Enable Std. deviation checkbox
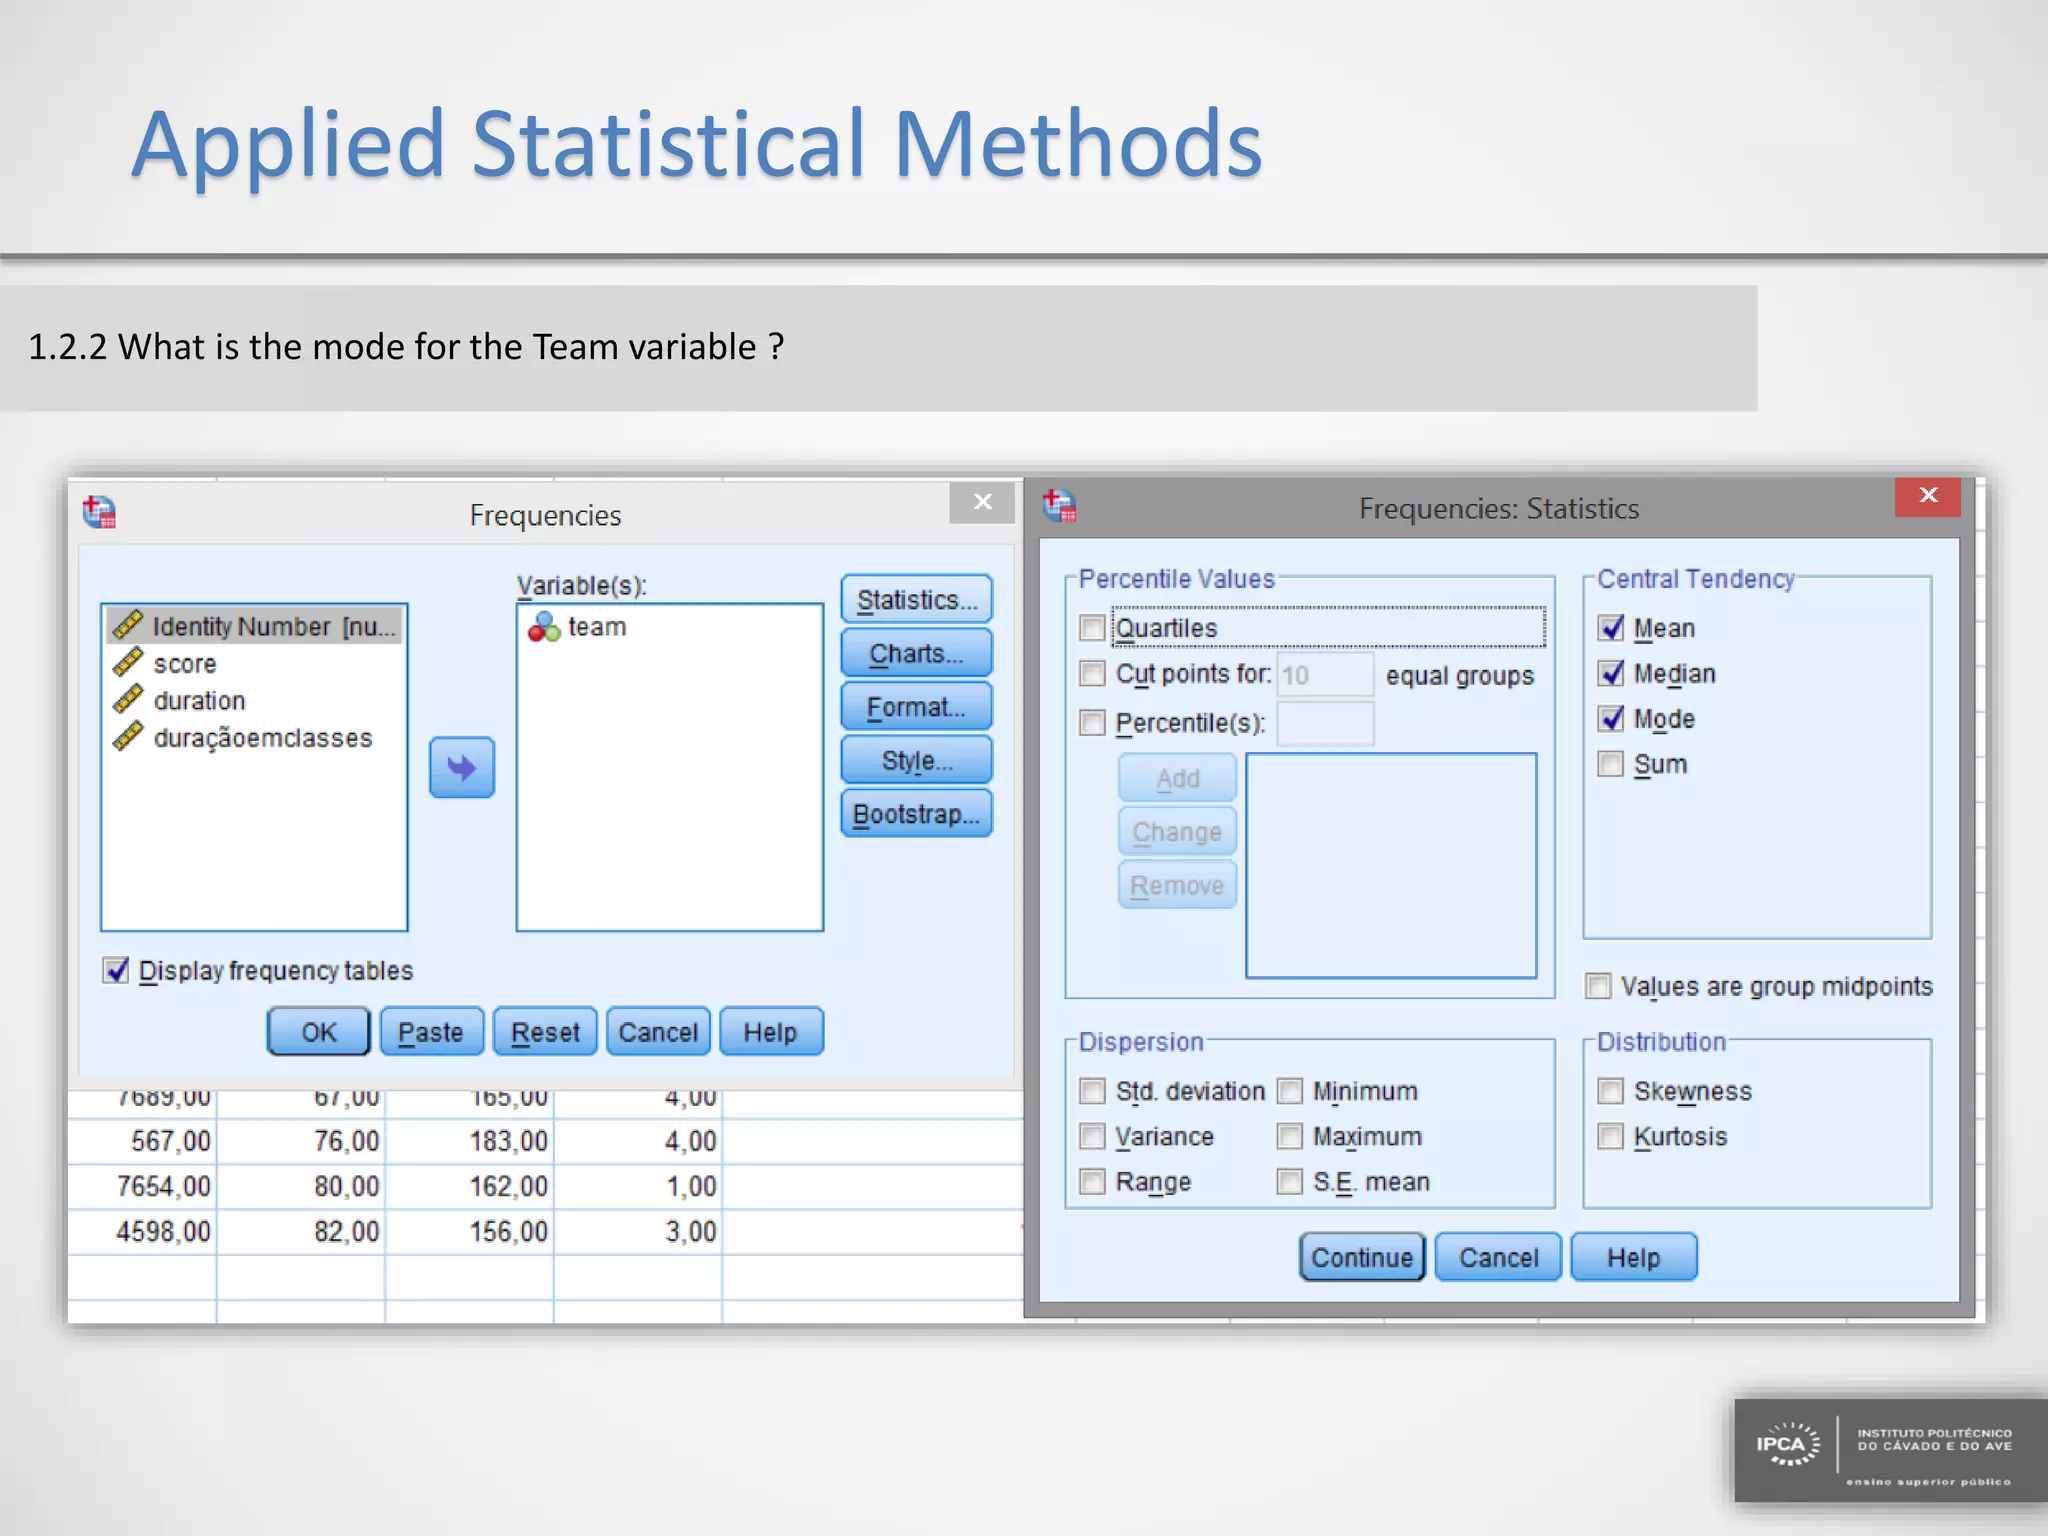Viewport: 2048px width, 1536px height. tap(1092, 1091)
